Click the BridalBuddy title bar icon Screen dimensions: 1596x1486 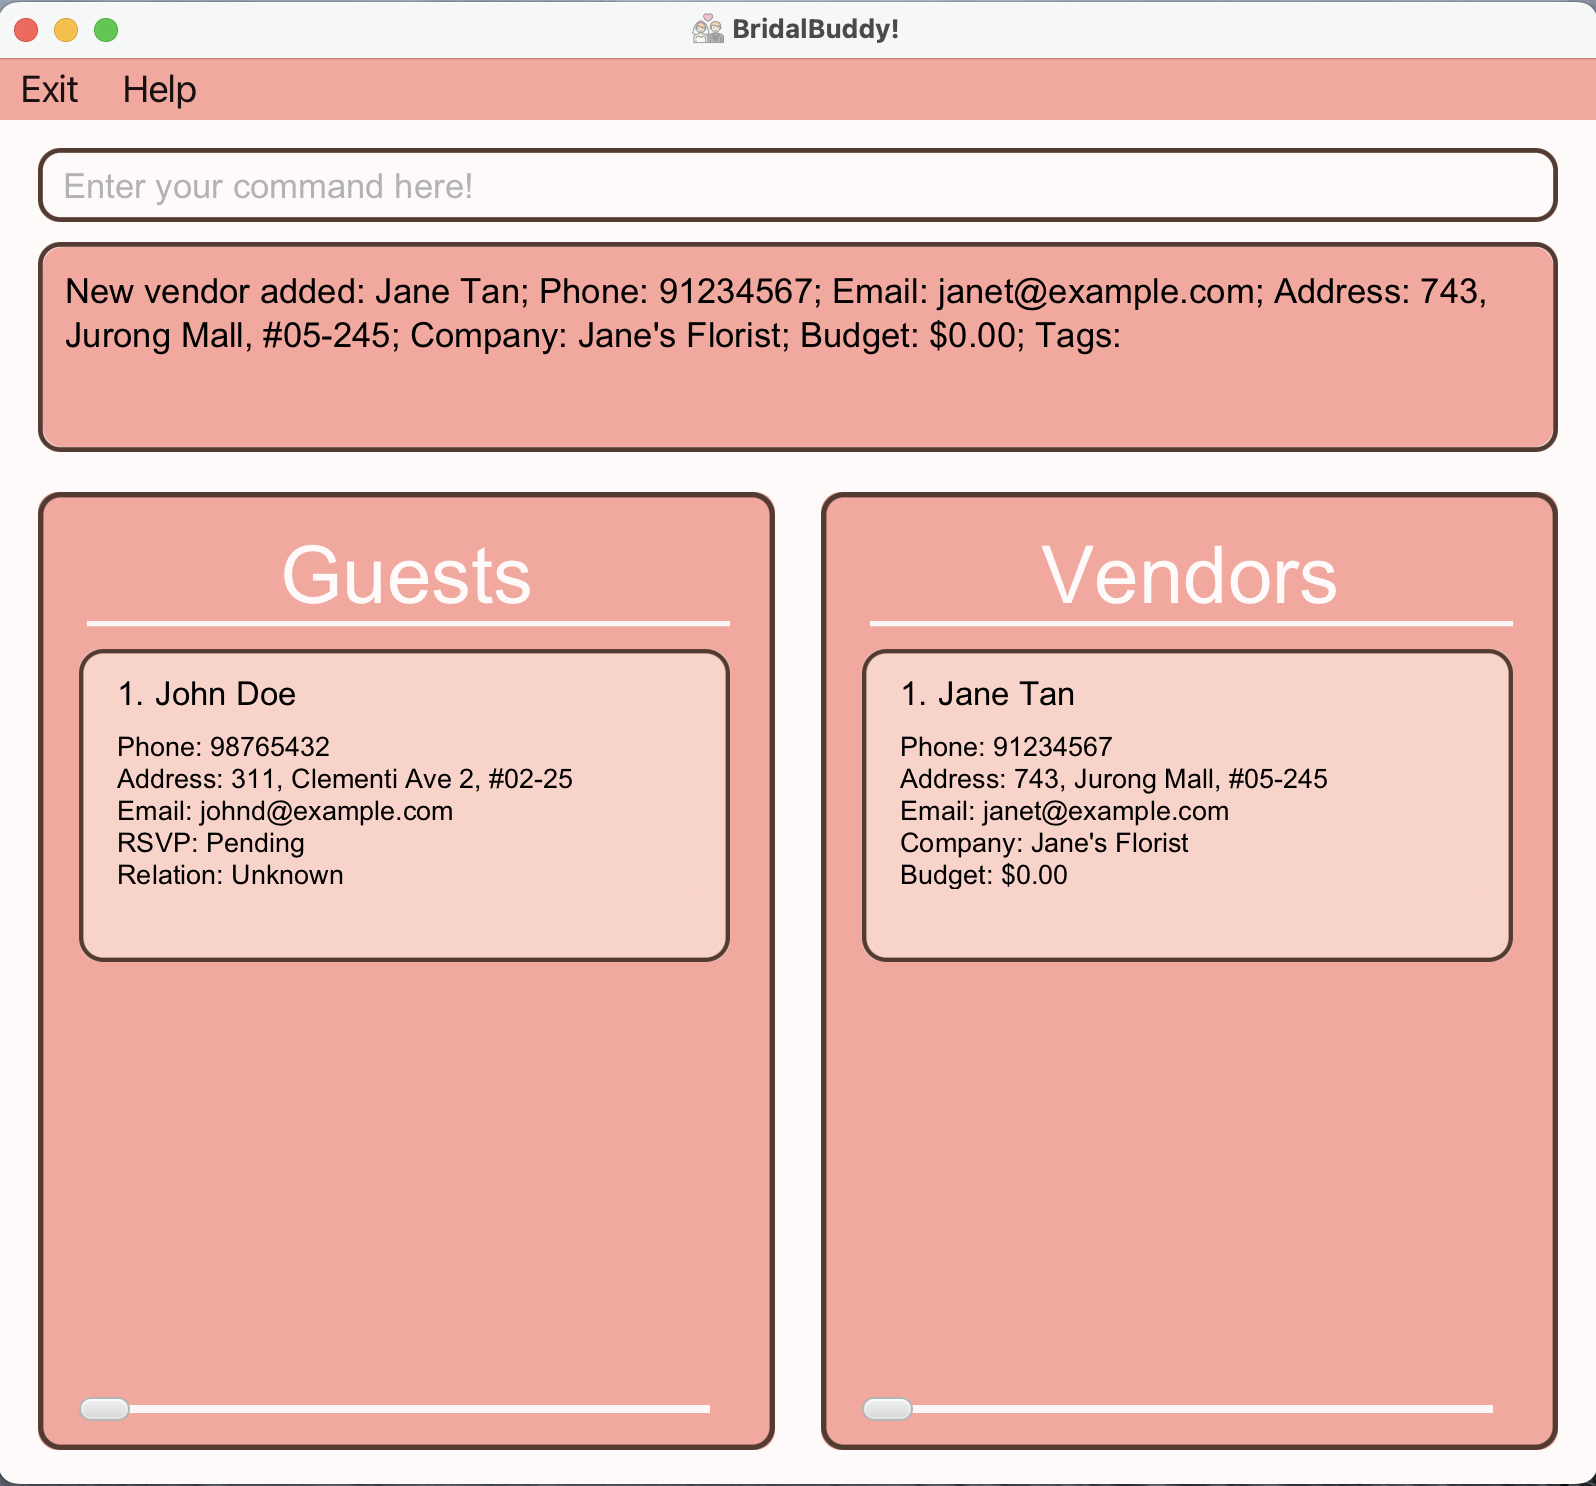click(x=708, y=29)
